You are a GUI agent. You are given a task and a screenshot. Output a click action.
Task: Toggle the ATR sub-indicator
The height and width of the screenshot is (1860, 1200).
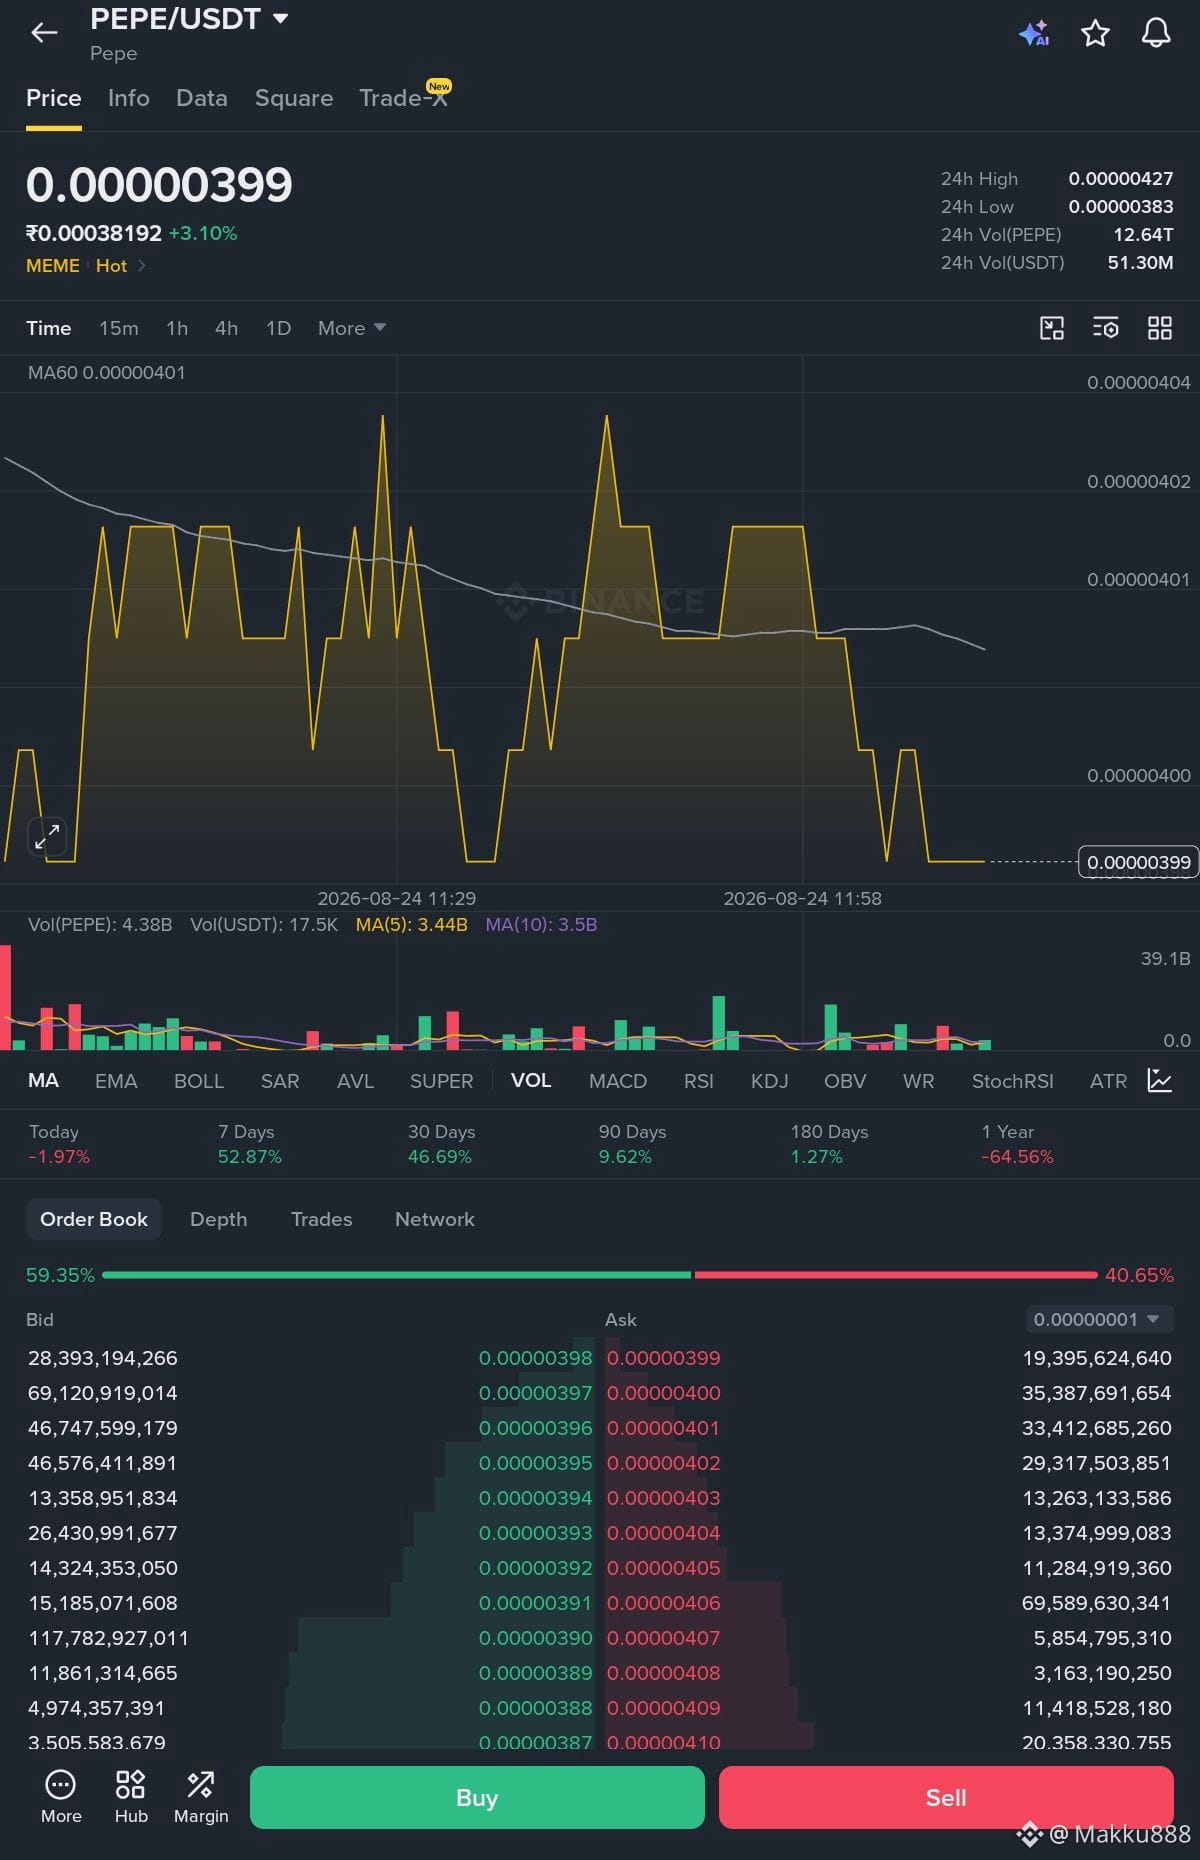click(x=1109, y=1081)
